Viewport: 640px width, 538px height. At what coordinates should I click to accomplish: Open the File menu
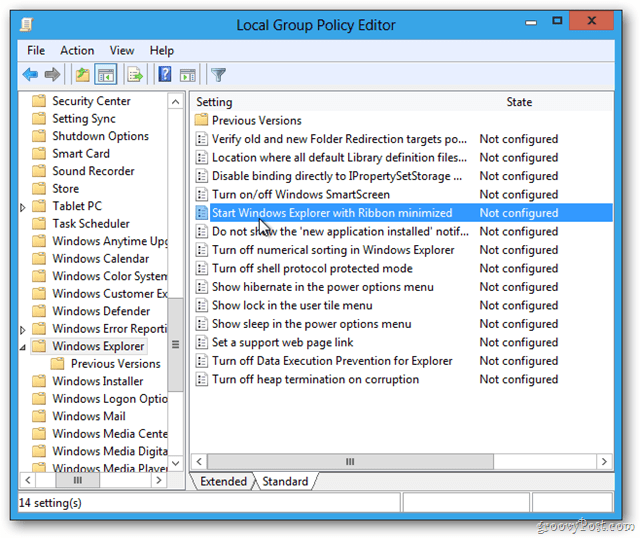(x=36, y=51)
